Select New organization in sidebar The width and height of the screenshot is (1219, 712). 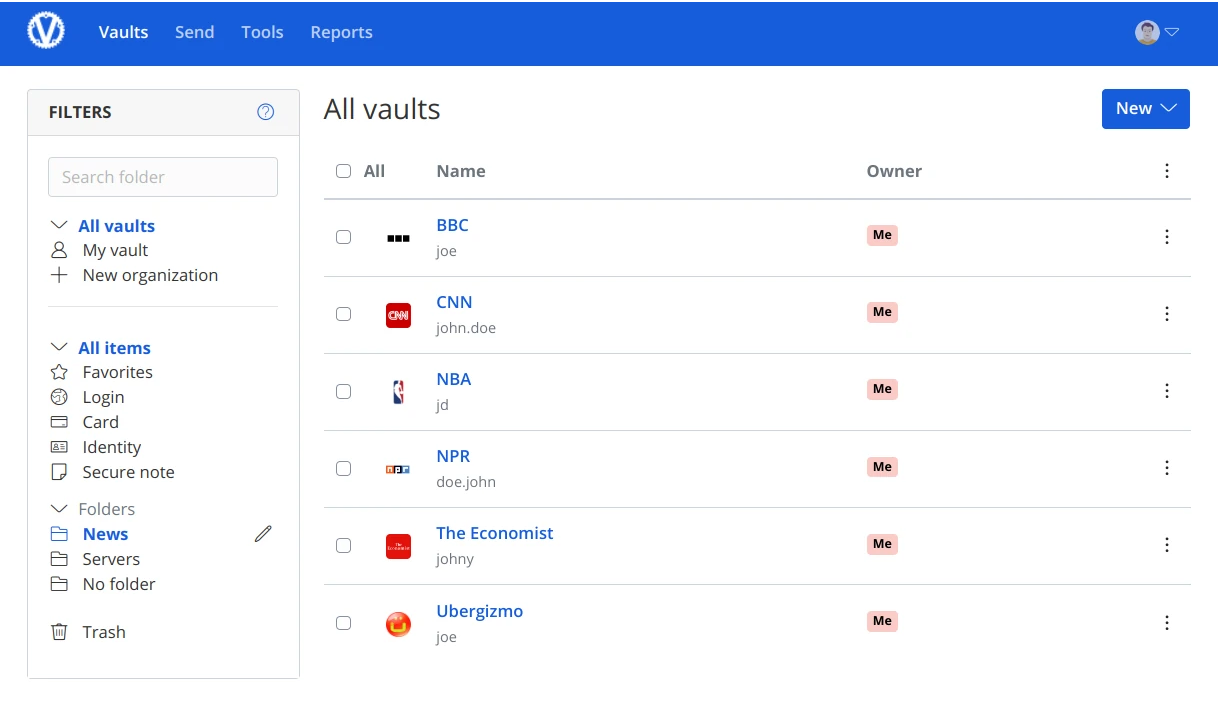150,275
